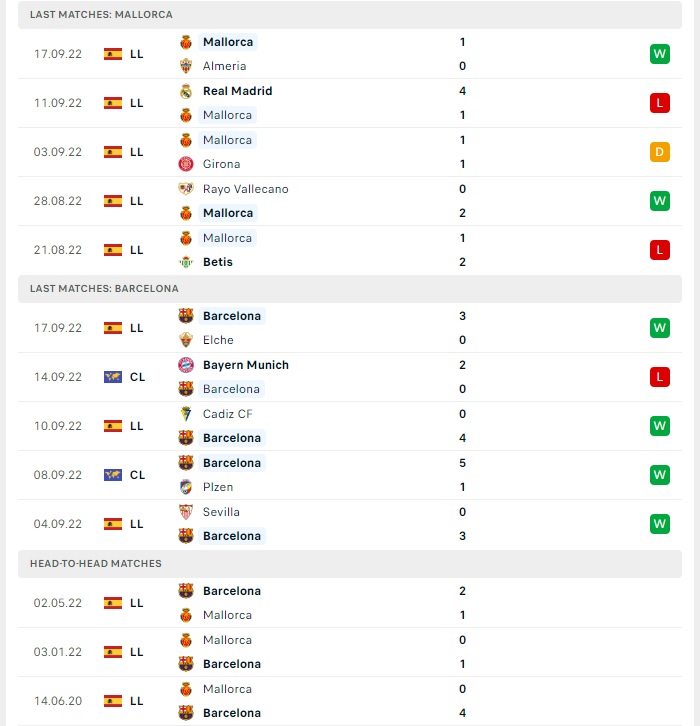
Task: Open the 02.05.22 Barcelona vs Mallorca match
Action: (x=350, y=603)
